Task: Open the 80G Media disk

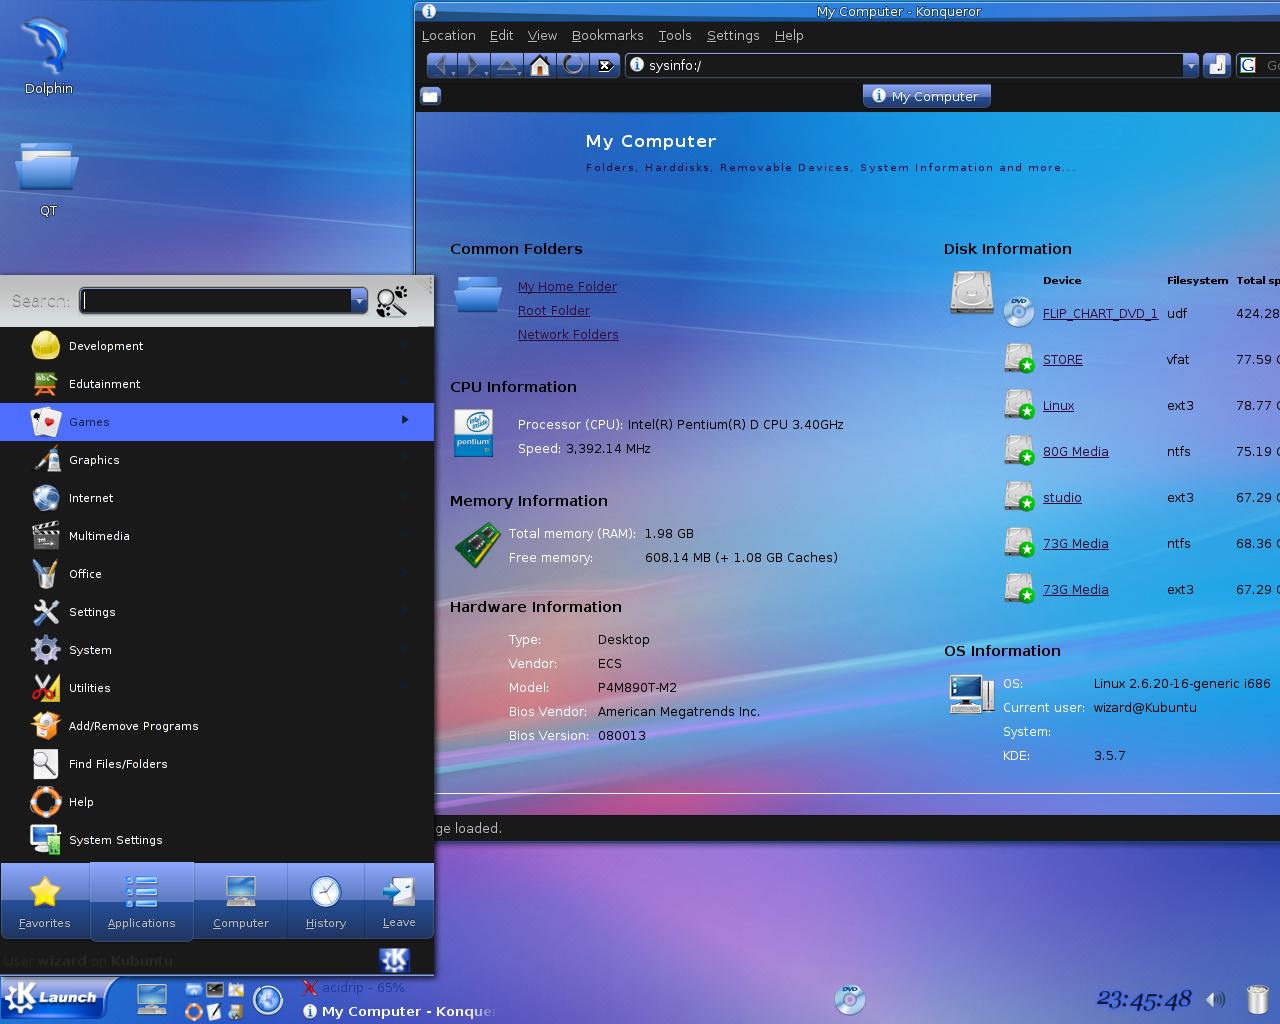Action: (x=1075, y=451)
